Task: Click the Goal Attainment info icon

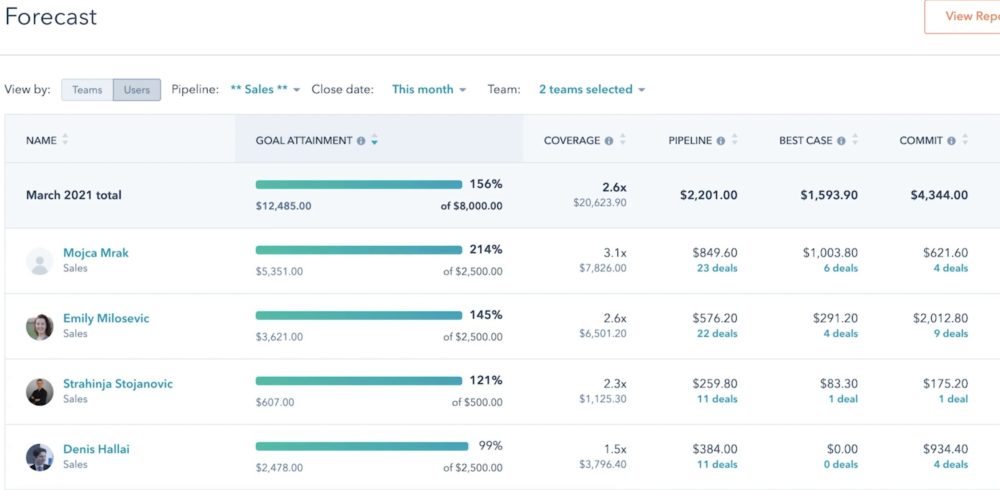Action: click(x=361, y=141)
